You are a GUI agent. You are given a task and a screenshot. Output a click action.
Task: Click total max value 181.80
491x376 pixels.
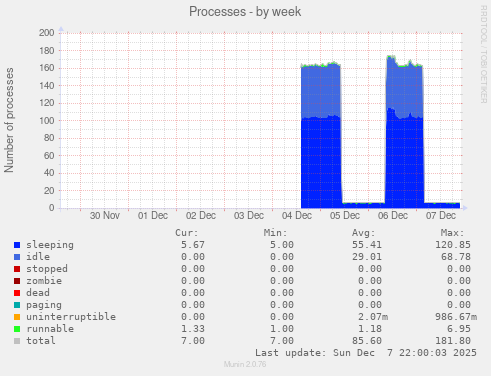pos(453,341)
